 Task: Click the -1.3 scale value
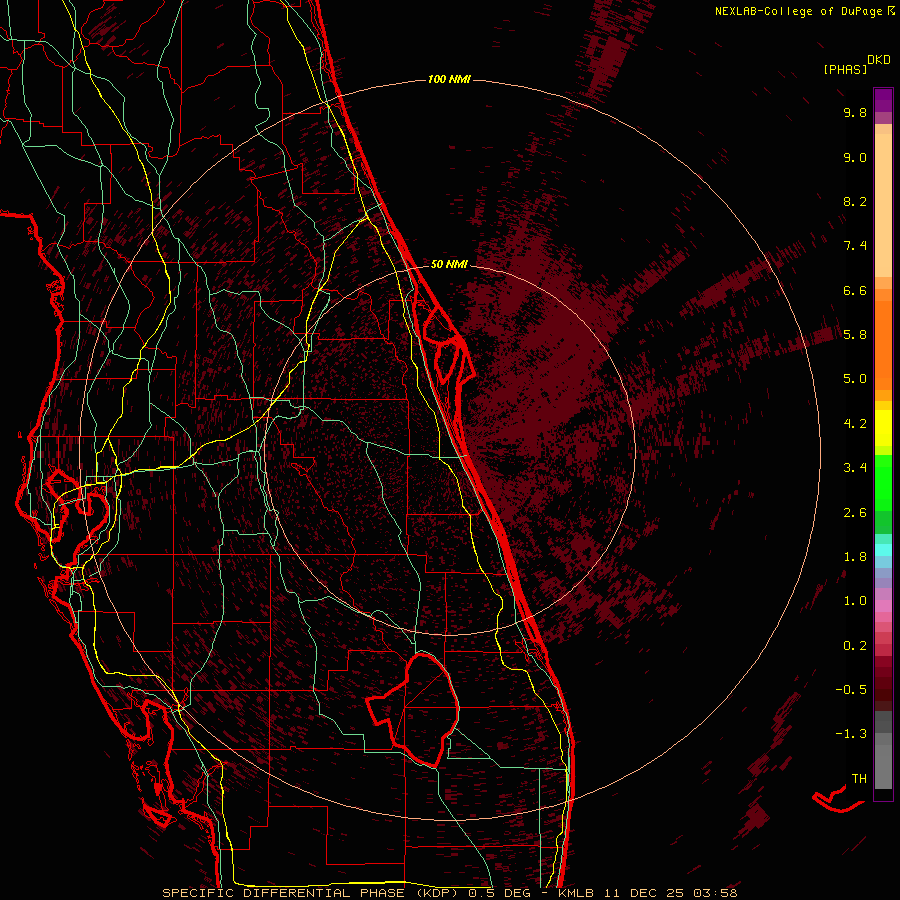(x=851, y=734)
